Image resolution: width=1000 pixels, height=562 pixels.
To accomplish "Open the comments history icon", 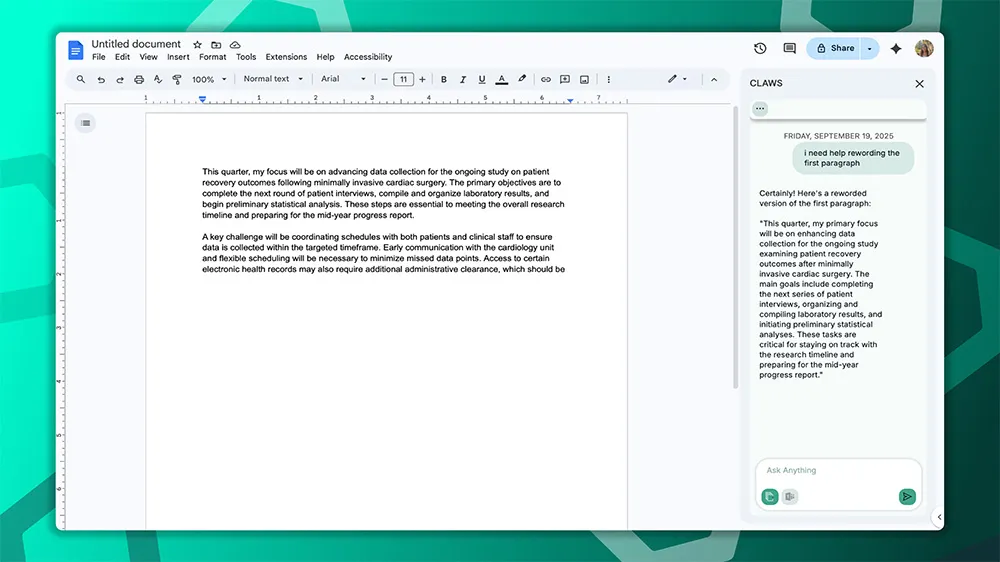I will [x=790, y=48].
